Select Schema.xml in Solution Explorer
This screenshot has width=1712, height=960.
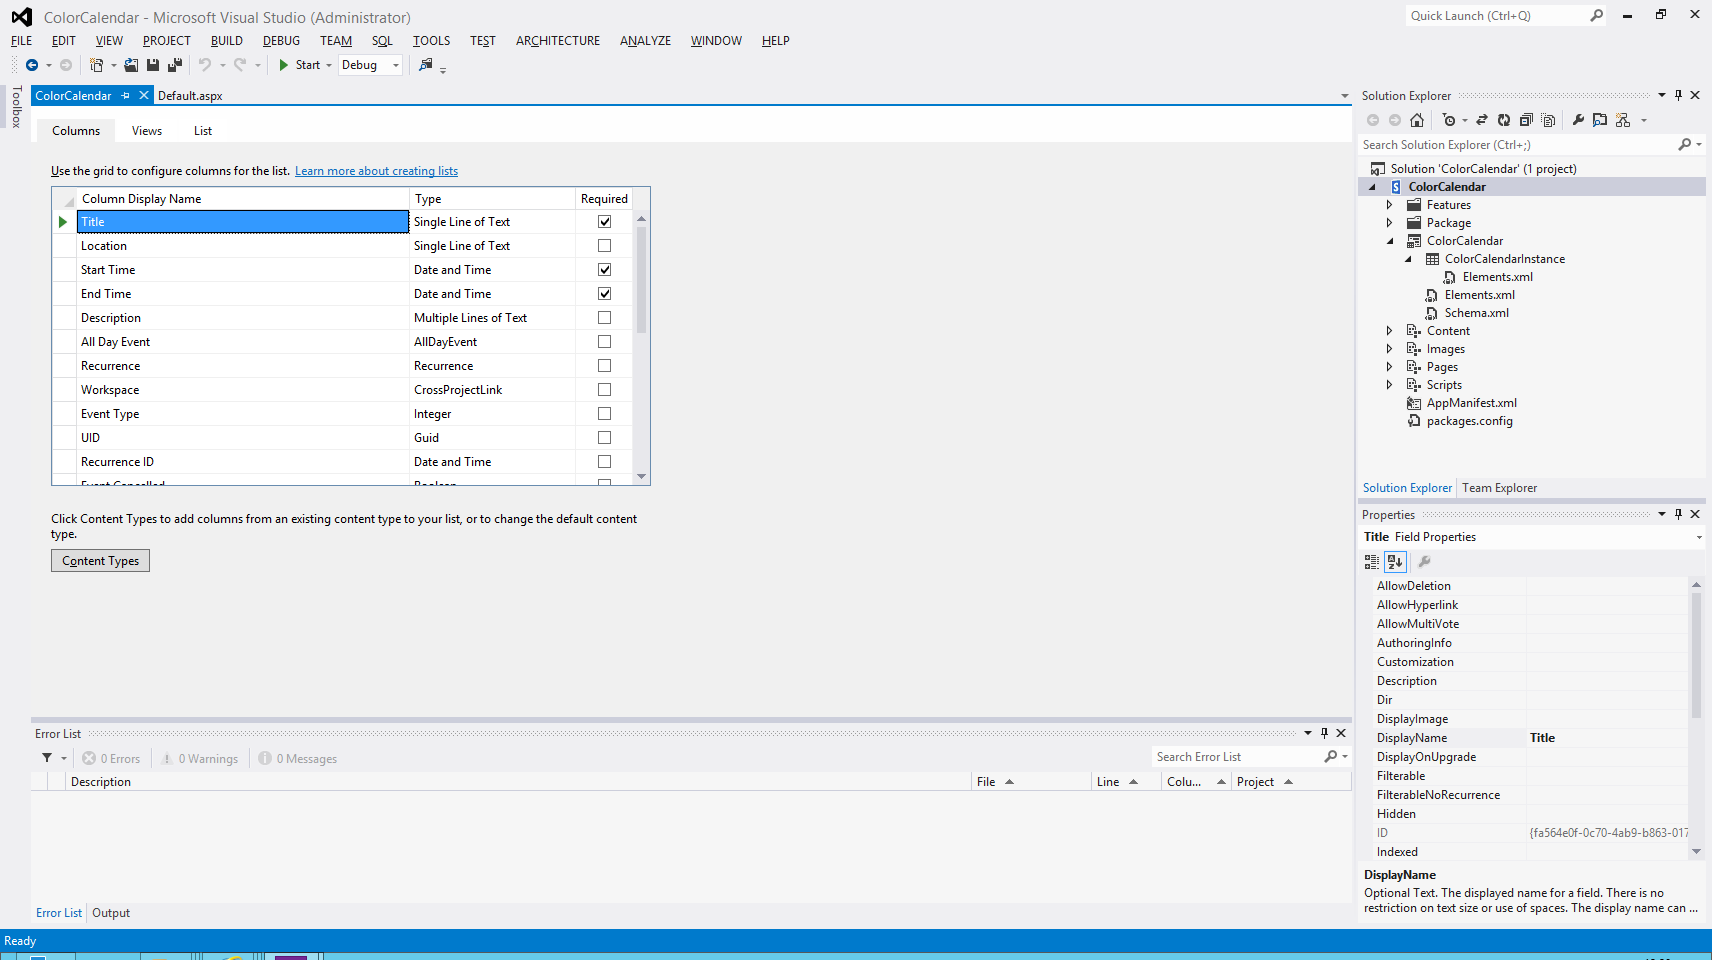pos(1476,313)
